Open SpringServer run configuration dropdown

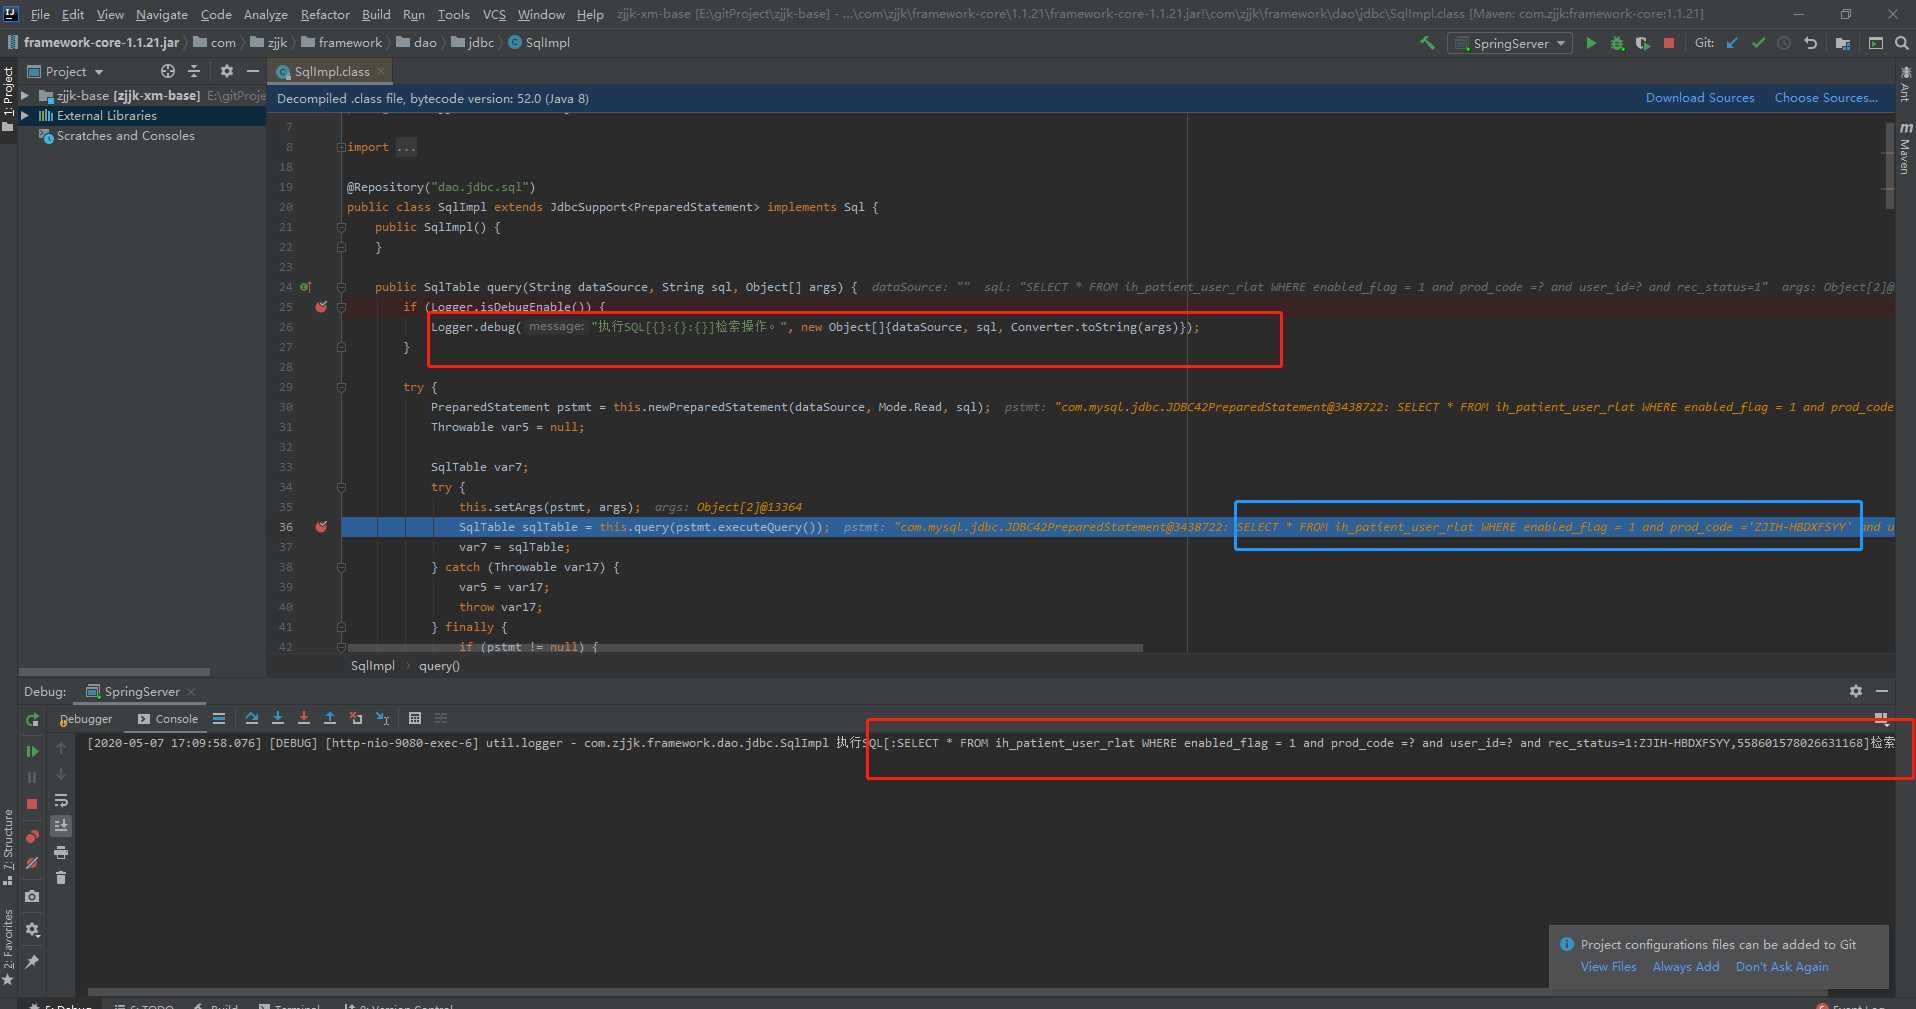pyautogui.click(x=1511, y=43)
